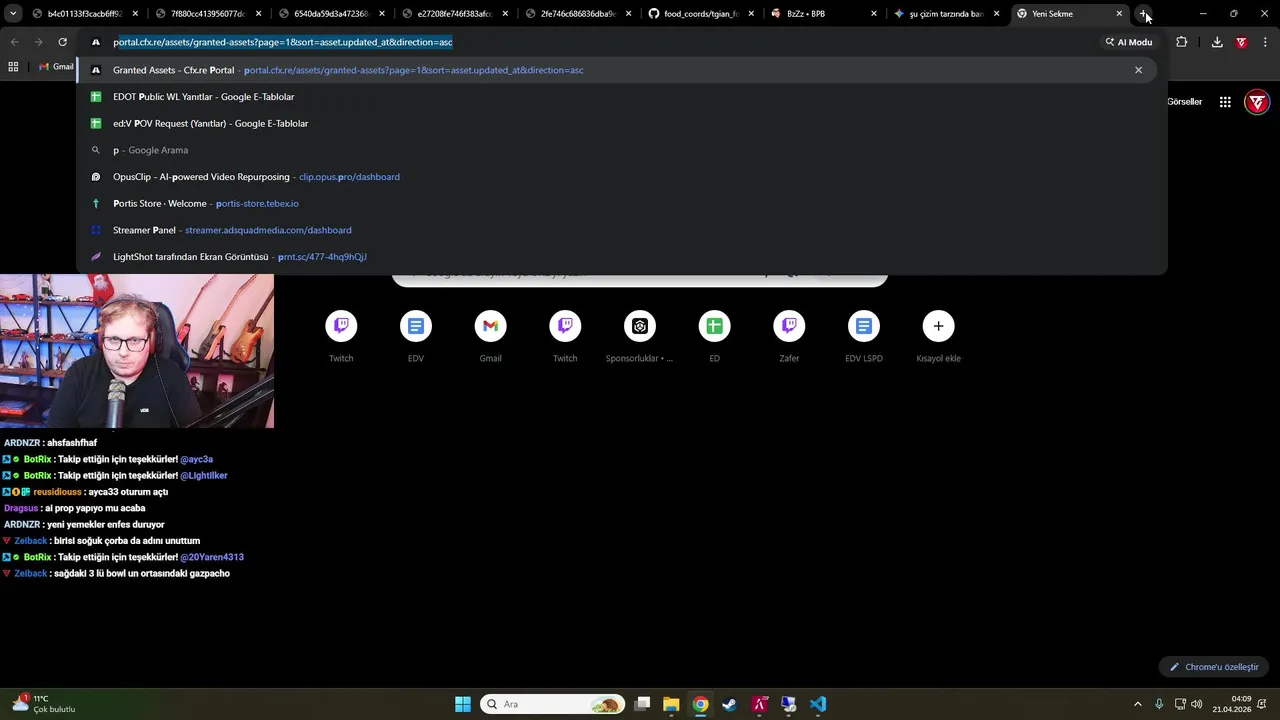Click the microphone icon in system tray

[x=1159, y=704]
